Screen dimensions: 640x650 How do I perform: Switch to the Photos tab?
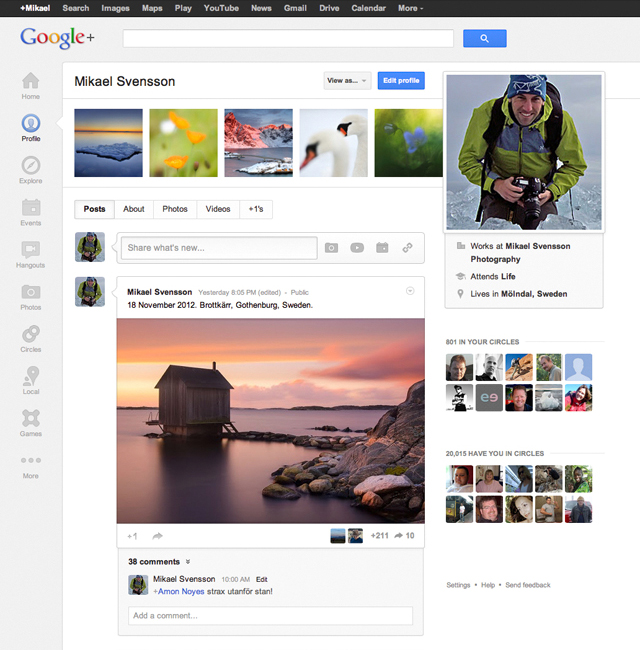tap(175, 209)
